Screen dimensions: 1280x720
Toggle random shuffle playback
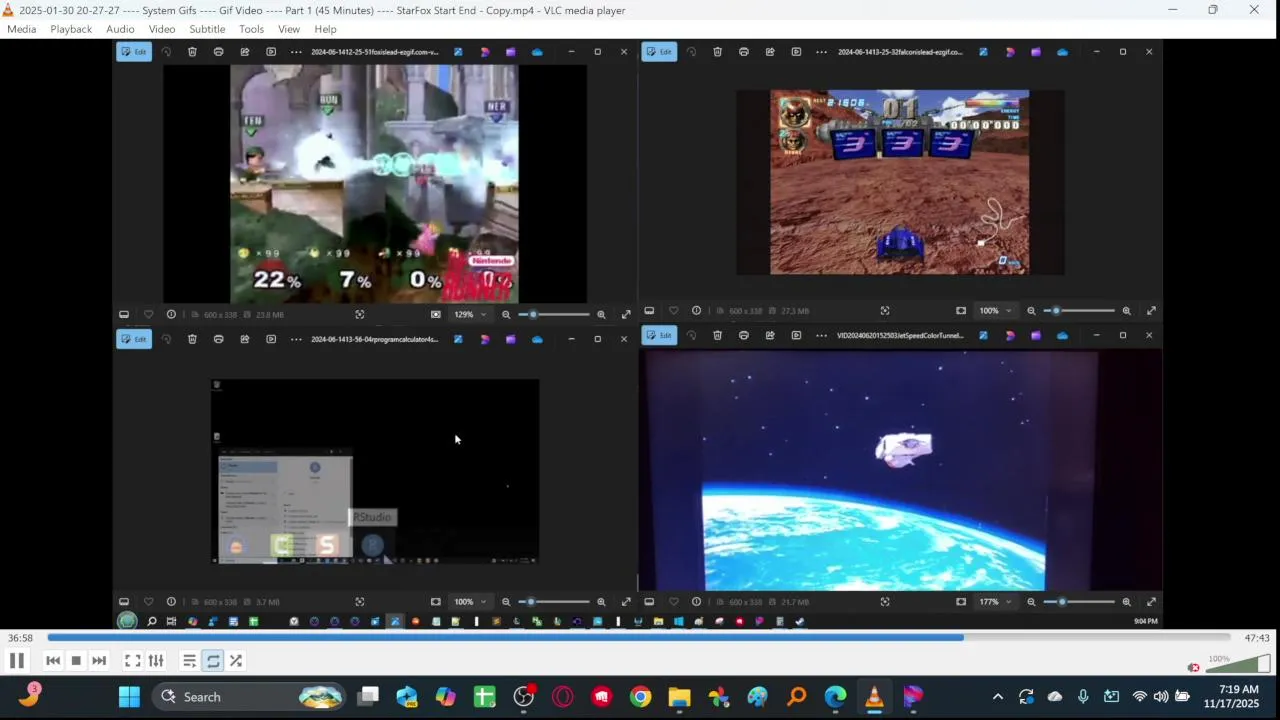[236, 661]
